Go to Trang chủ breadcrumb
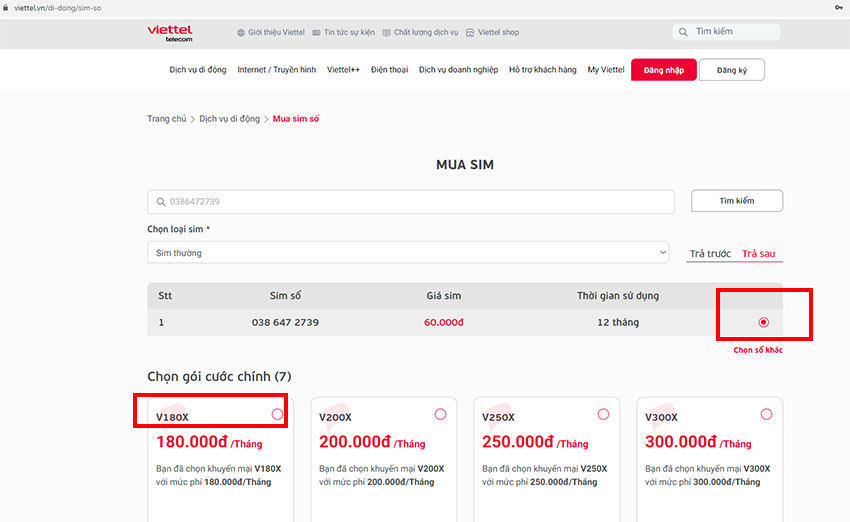 pos(166,119)
